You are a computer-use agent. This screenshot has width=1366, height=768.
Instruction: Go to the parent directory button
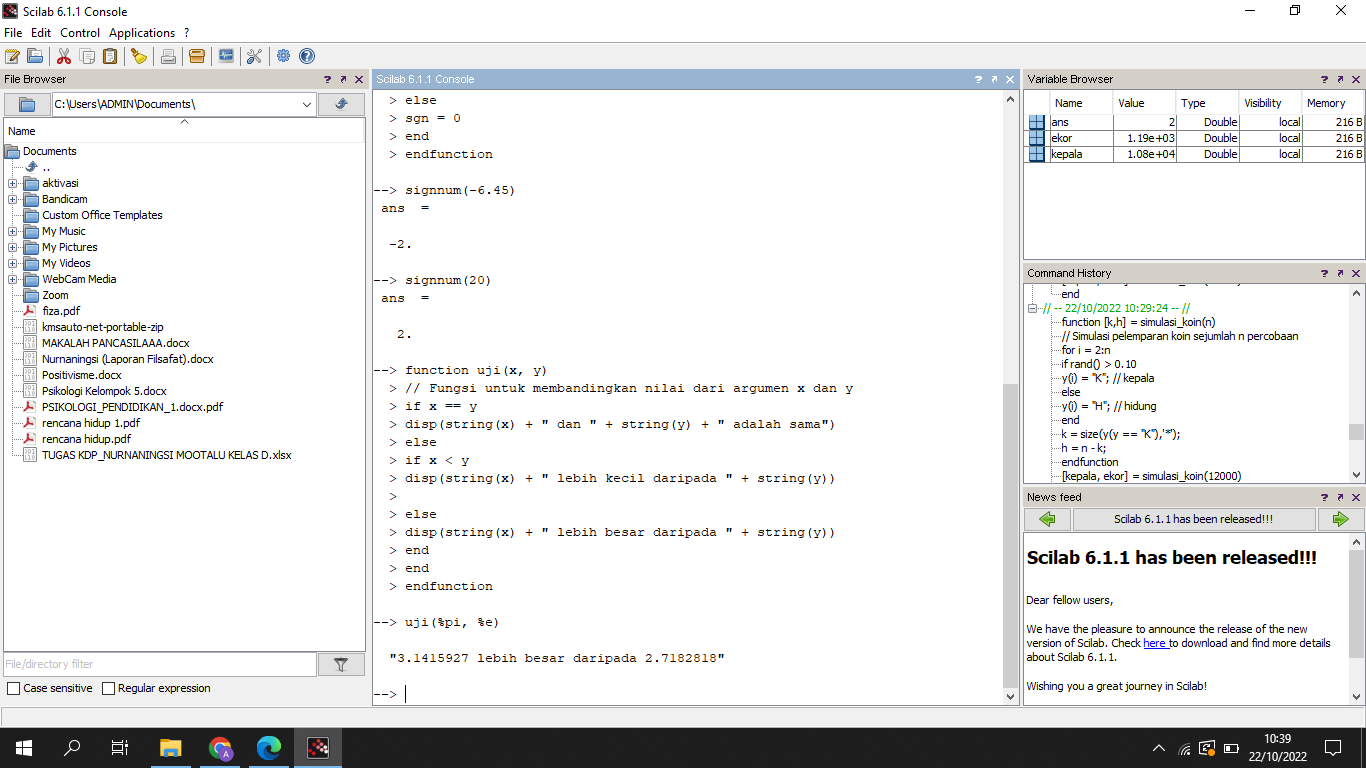coord(341,104)
